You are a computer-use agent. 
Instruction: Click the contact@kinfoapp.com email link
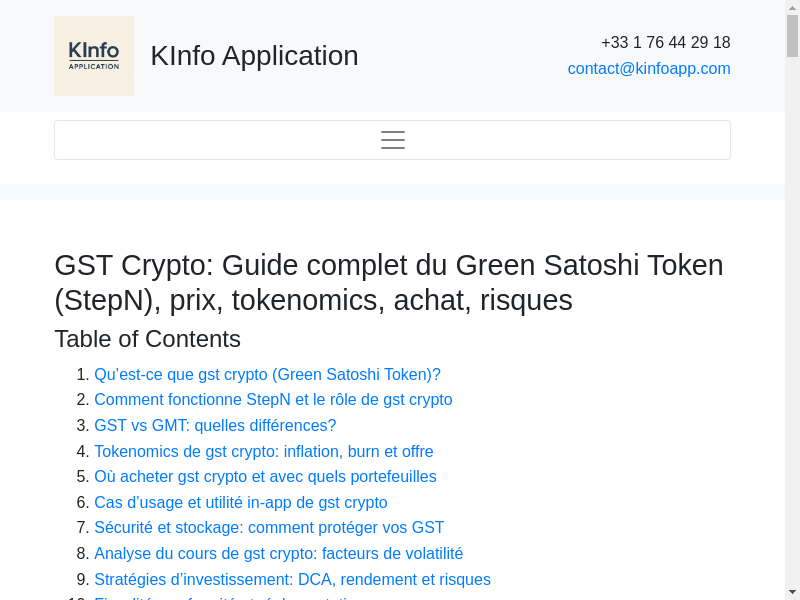coord(649,69)
